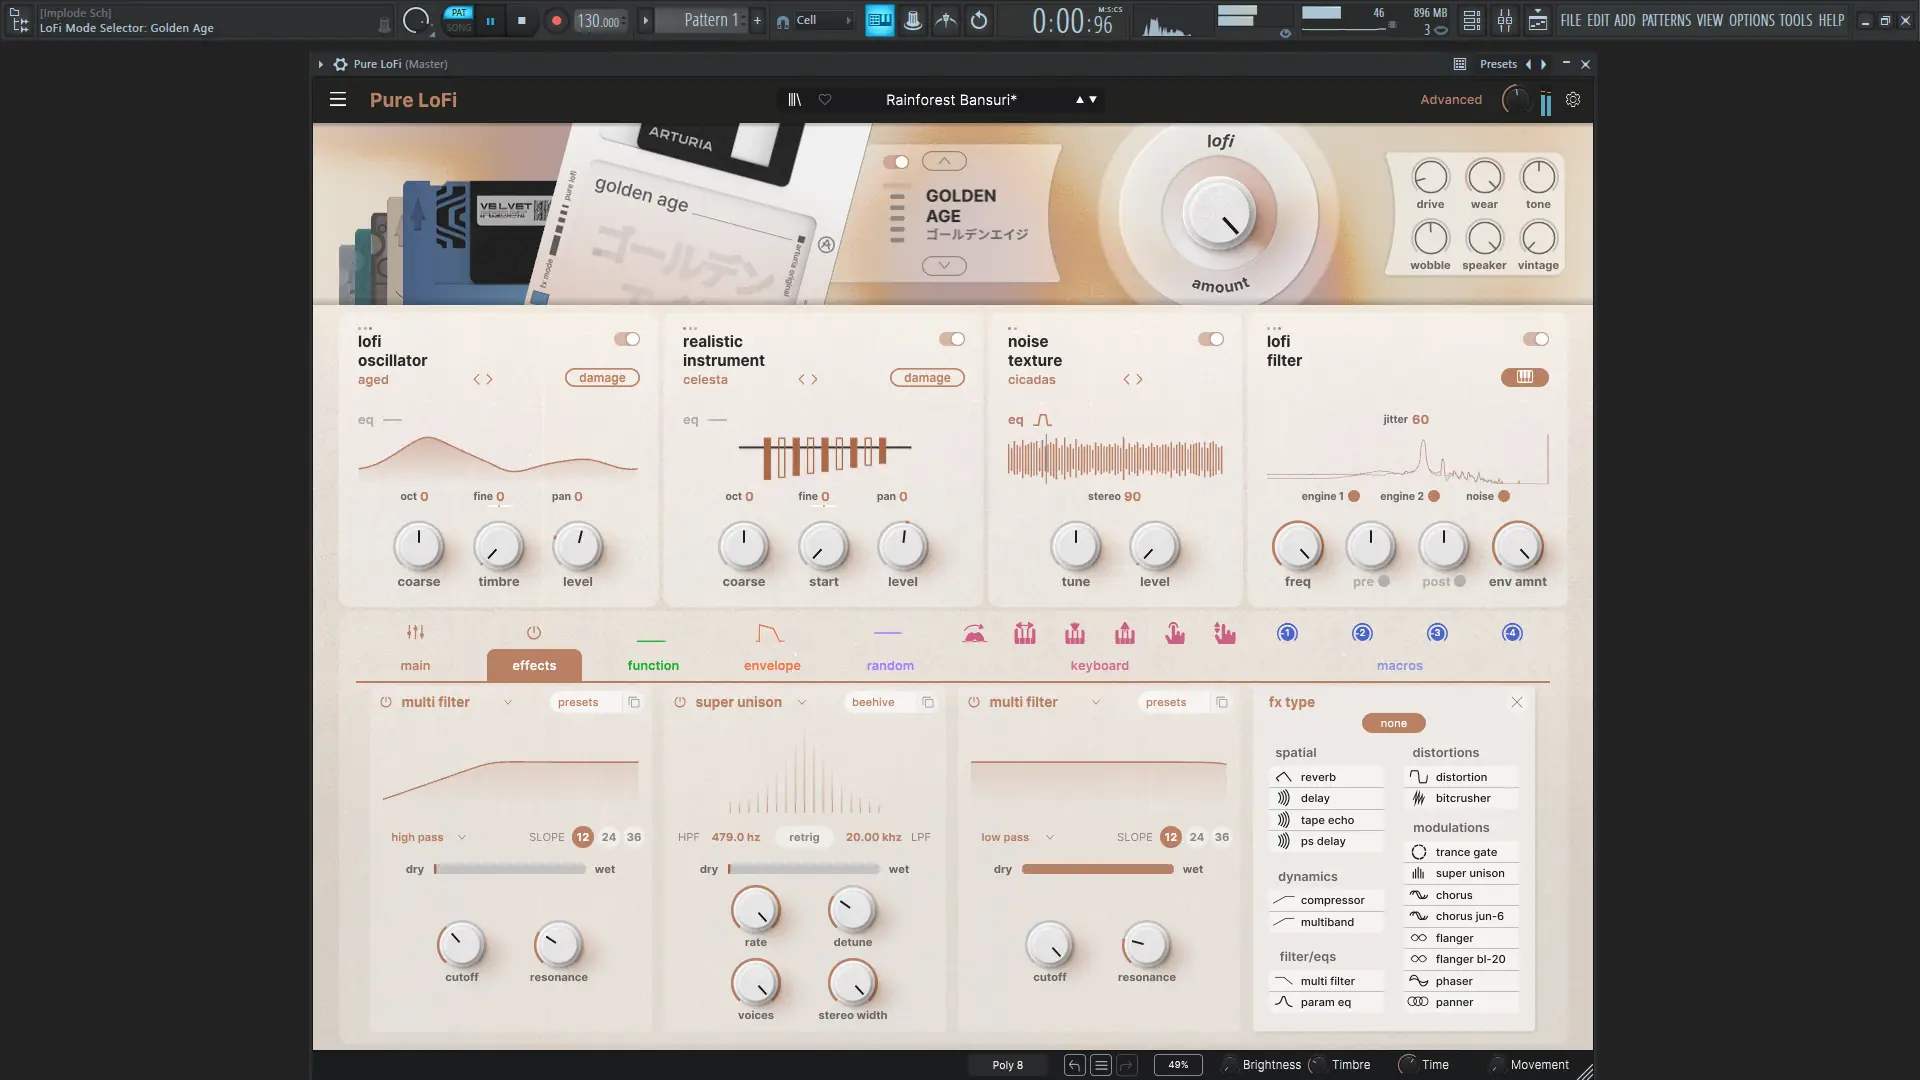Expand the high pass filter type dropdown
The height and width of the screenshot is (1080, 1920).
coord(461,837)
